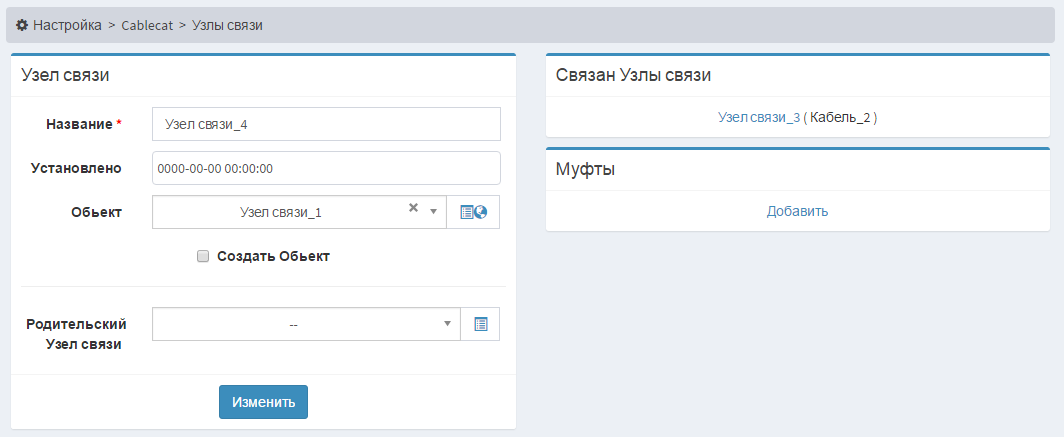Open the Узел связи_1 combo box
Image resolution: width=1064 pixels, height=437 pixels.
[x=299, y=212]
